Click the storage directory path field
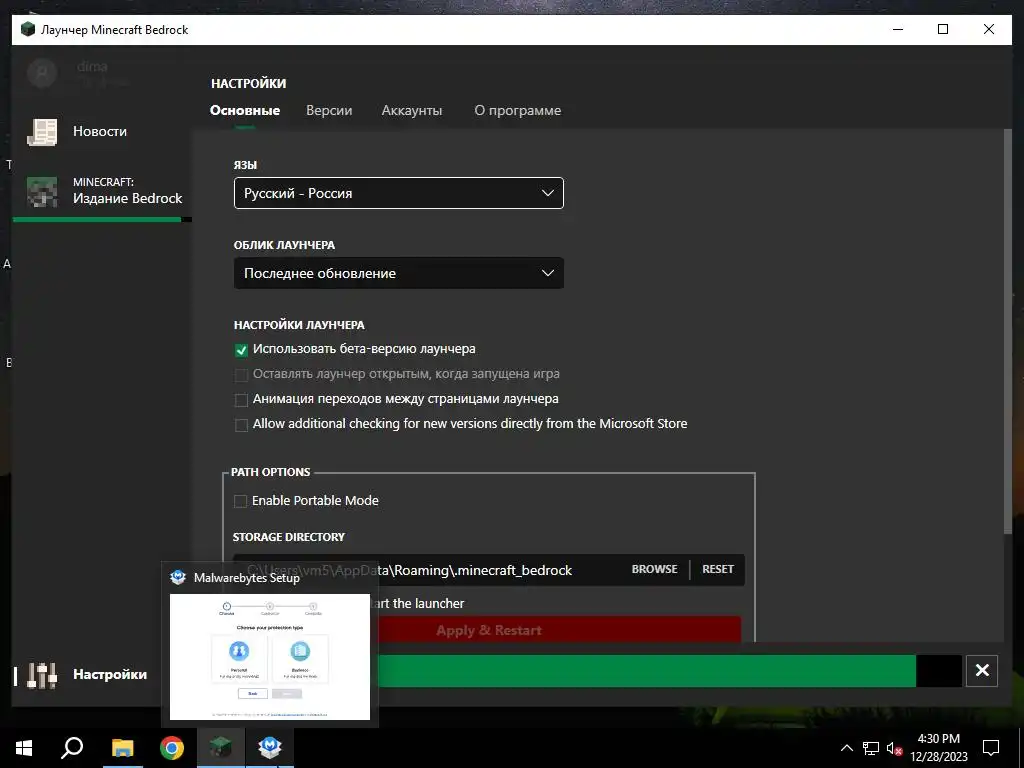 click(x=428, y=570)
